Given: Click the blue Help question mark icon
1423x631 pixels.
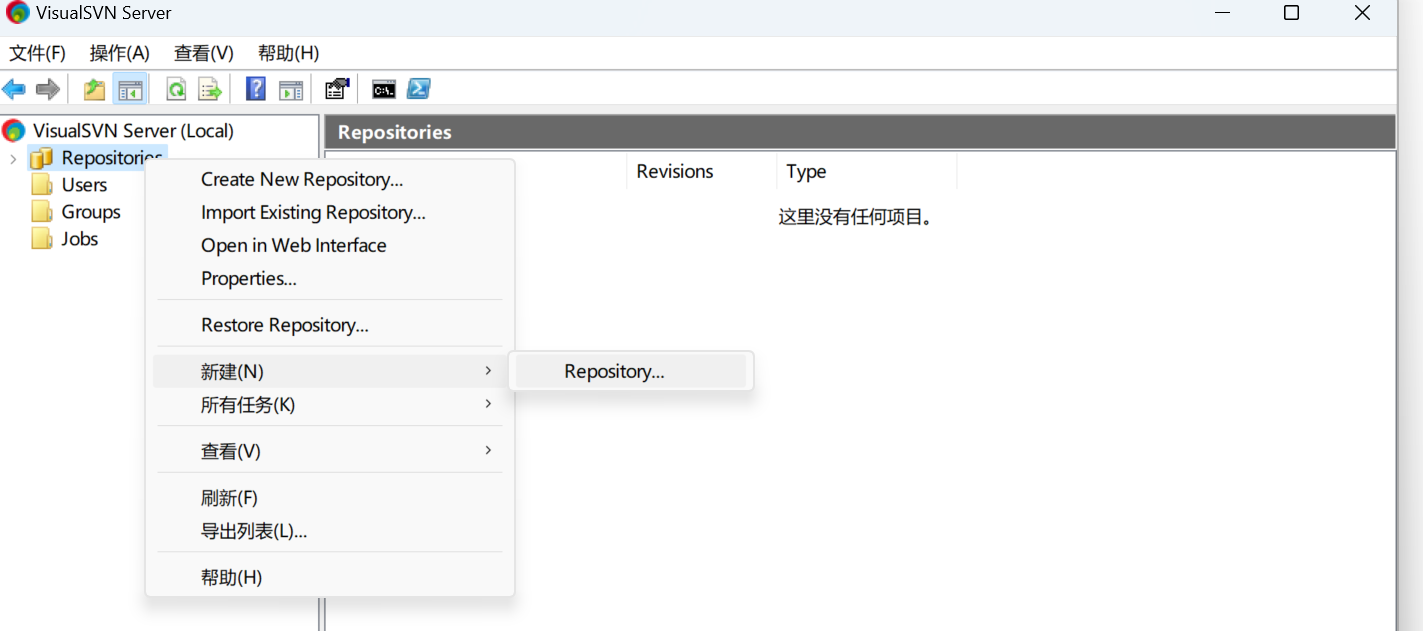Looking at the screenshot, I should (256, 89).
